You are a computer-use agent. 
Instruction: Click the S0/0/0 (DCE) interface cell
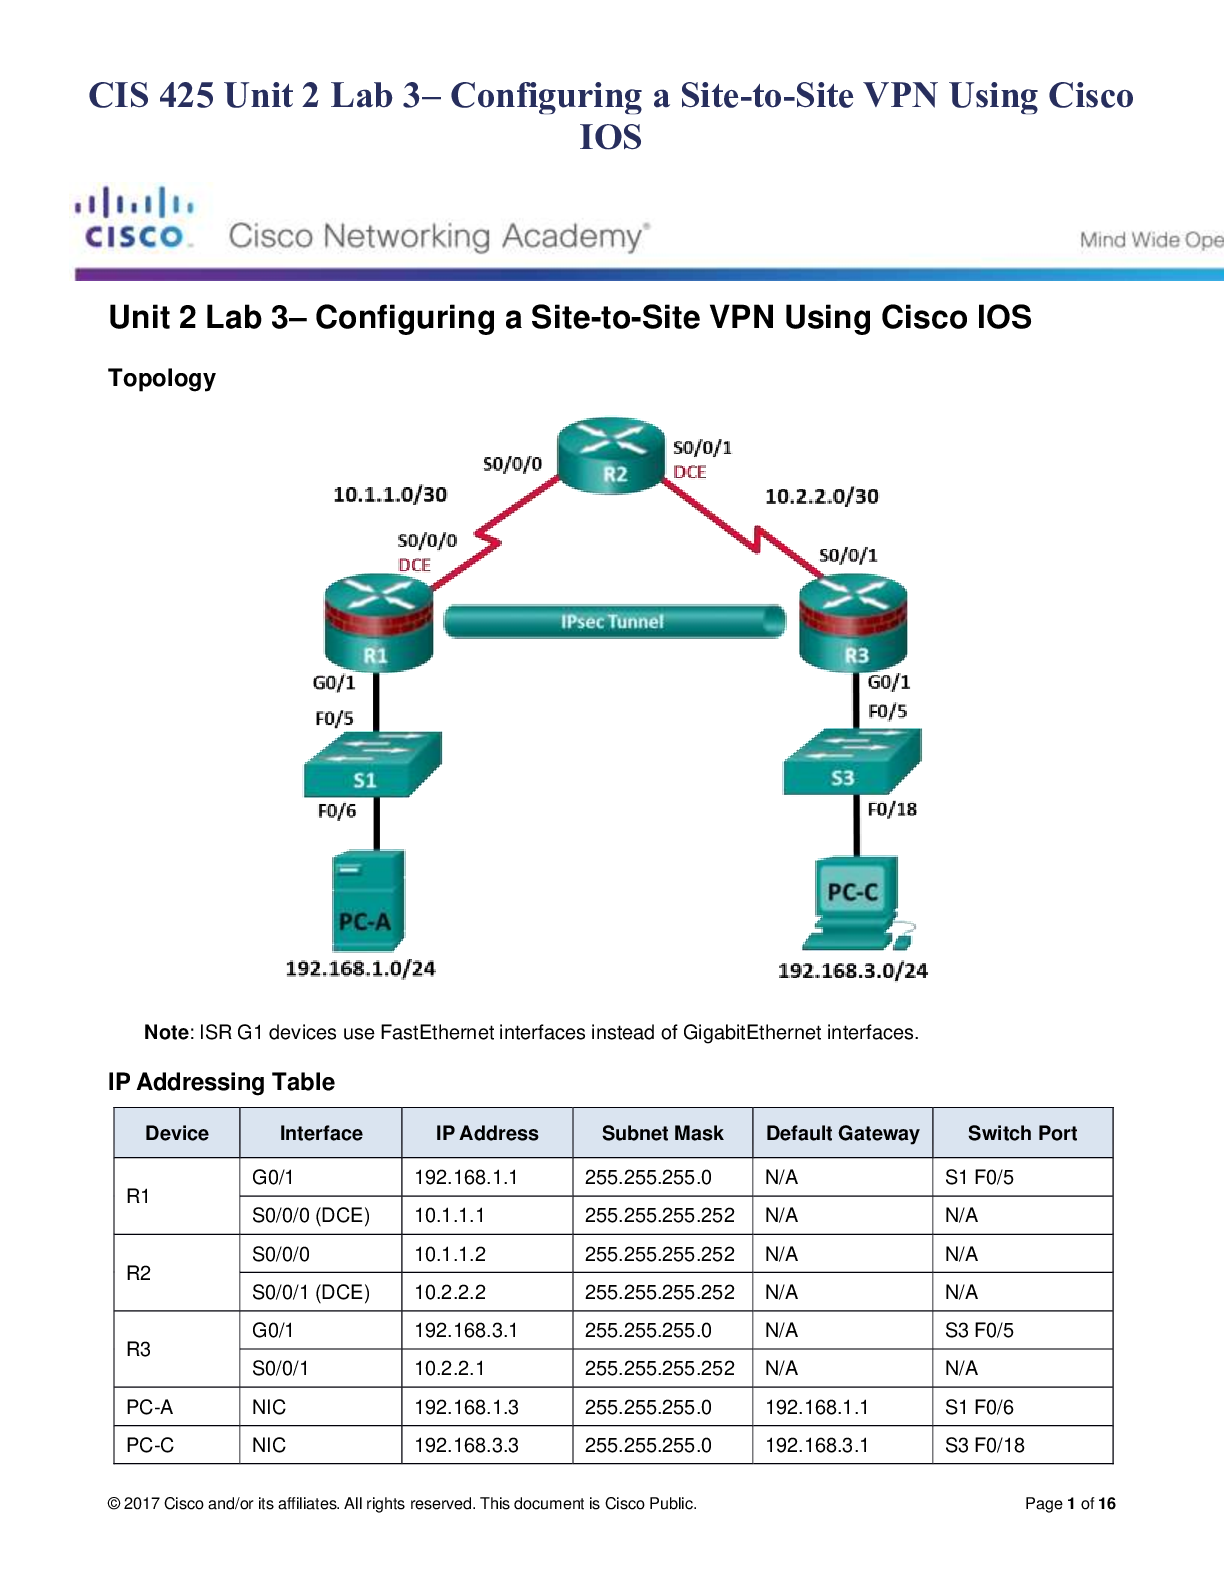point(321,1215)
